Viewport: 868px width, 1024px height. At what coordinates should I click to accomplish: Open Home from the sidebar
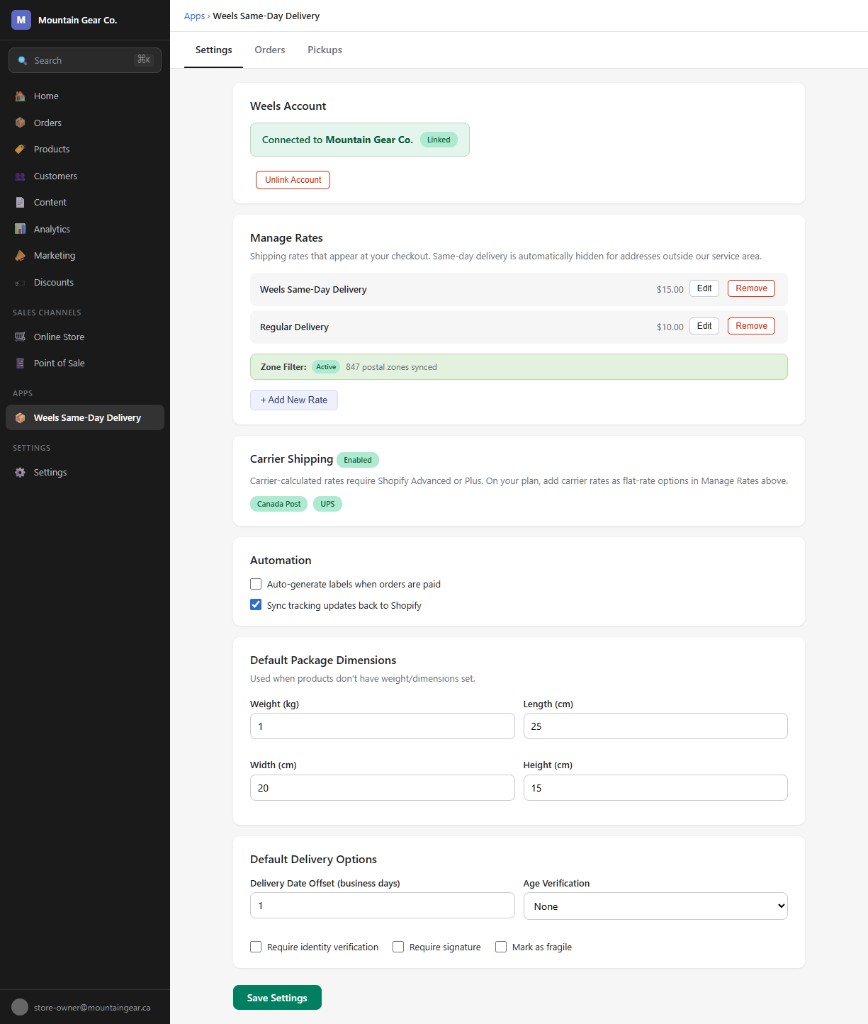tap(46, 95)
